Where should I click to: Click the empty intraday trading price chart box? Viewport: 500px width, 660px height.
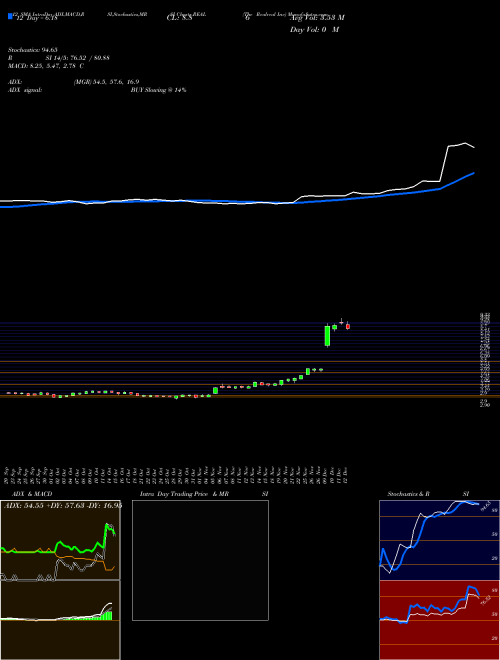200,560
